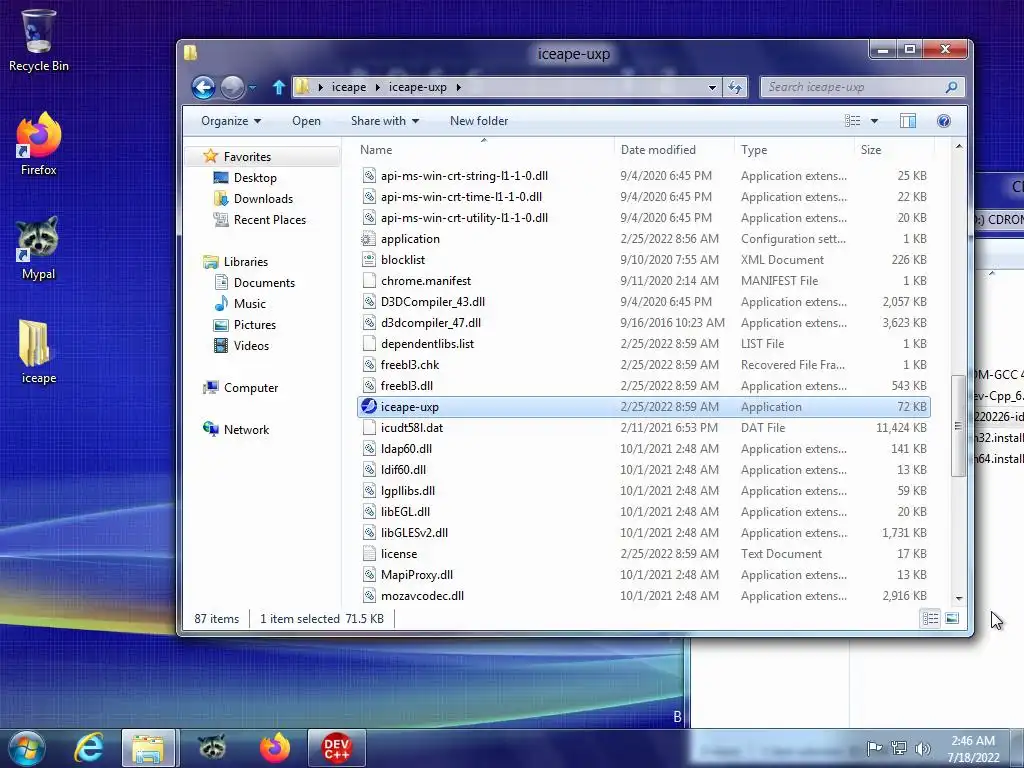Open Music library
This screenshot has height=768, width=1024.
click(249, 304)
